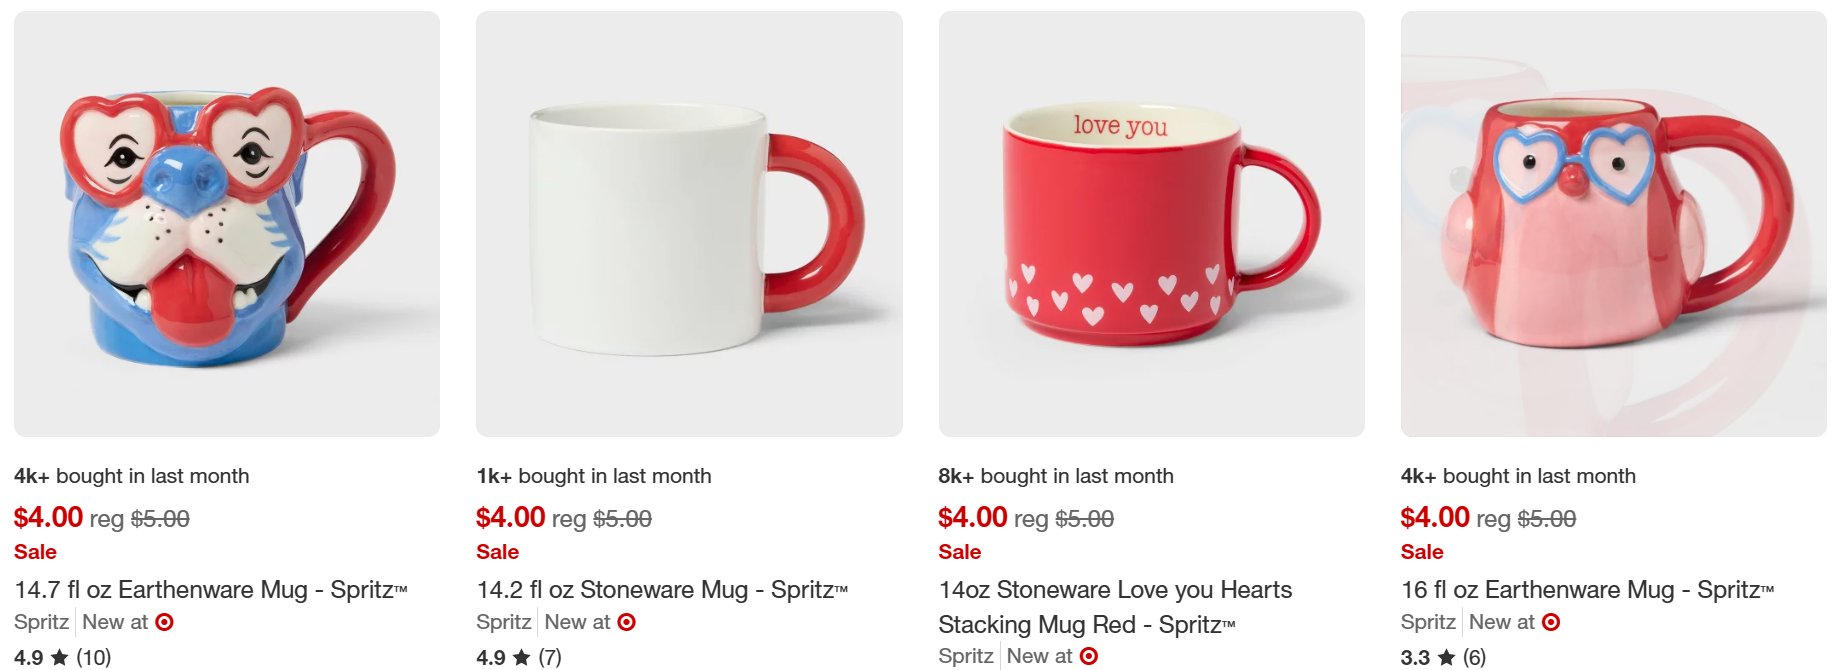This screenshot has width=1843, height=670.
Task: Click the Spritz brand link under the owl mug
Action: click(x=1427, y=622)
